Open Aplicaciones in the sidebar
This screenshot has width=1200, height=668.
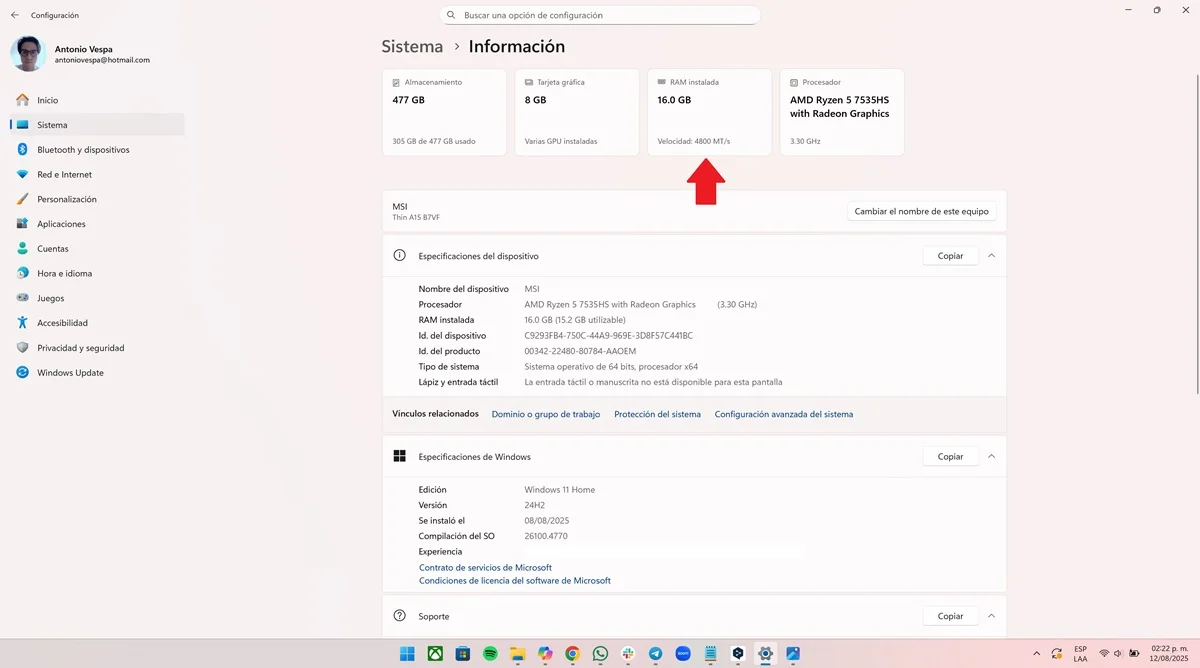[x=97, y=224]
